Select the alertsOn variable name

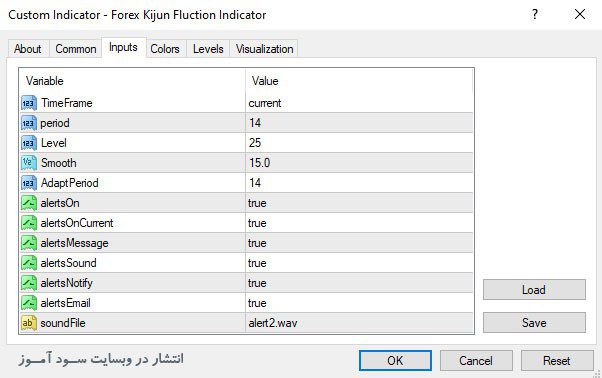(x=60, y=203)
